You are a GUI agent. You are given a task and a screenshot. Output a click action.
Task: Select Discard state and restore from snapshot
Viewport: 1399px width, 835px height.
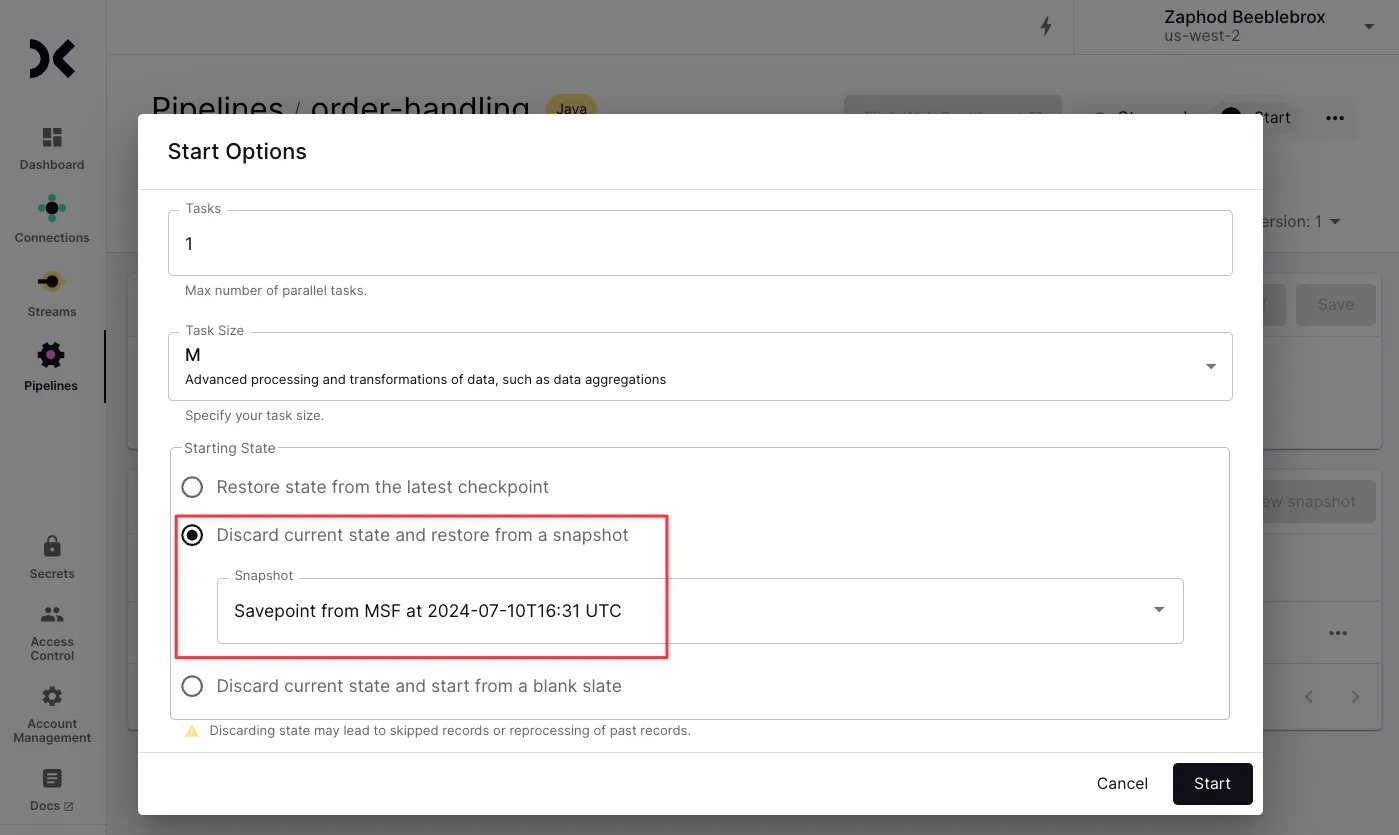[x=192, y=536]
